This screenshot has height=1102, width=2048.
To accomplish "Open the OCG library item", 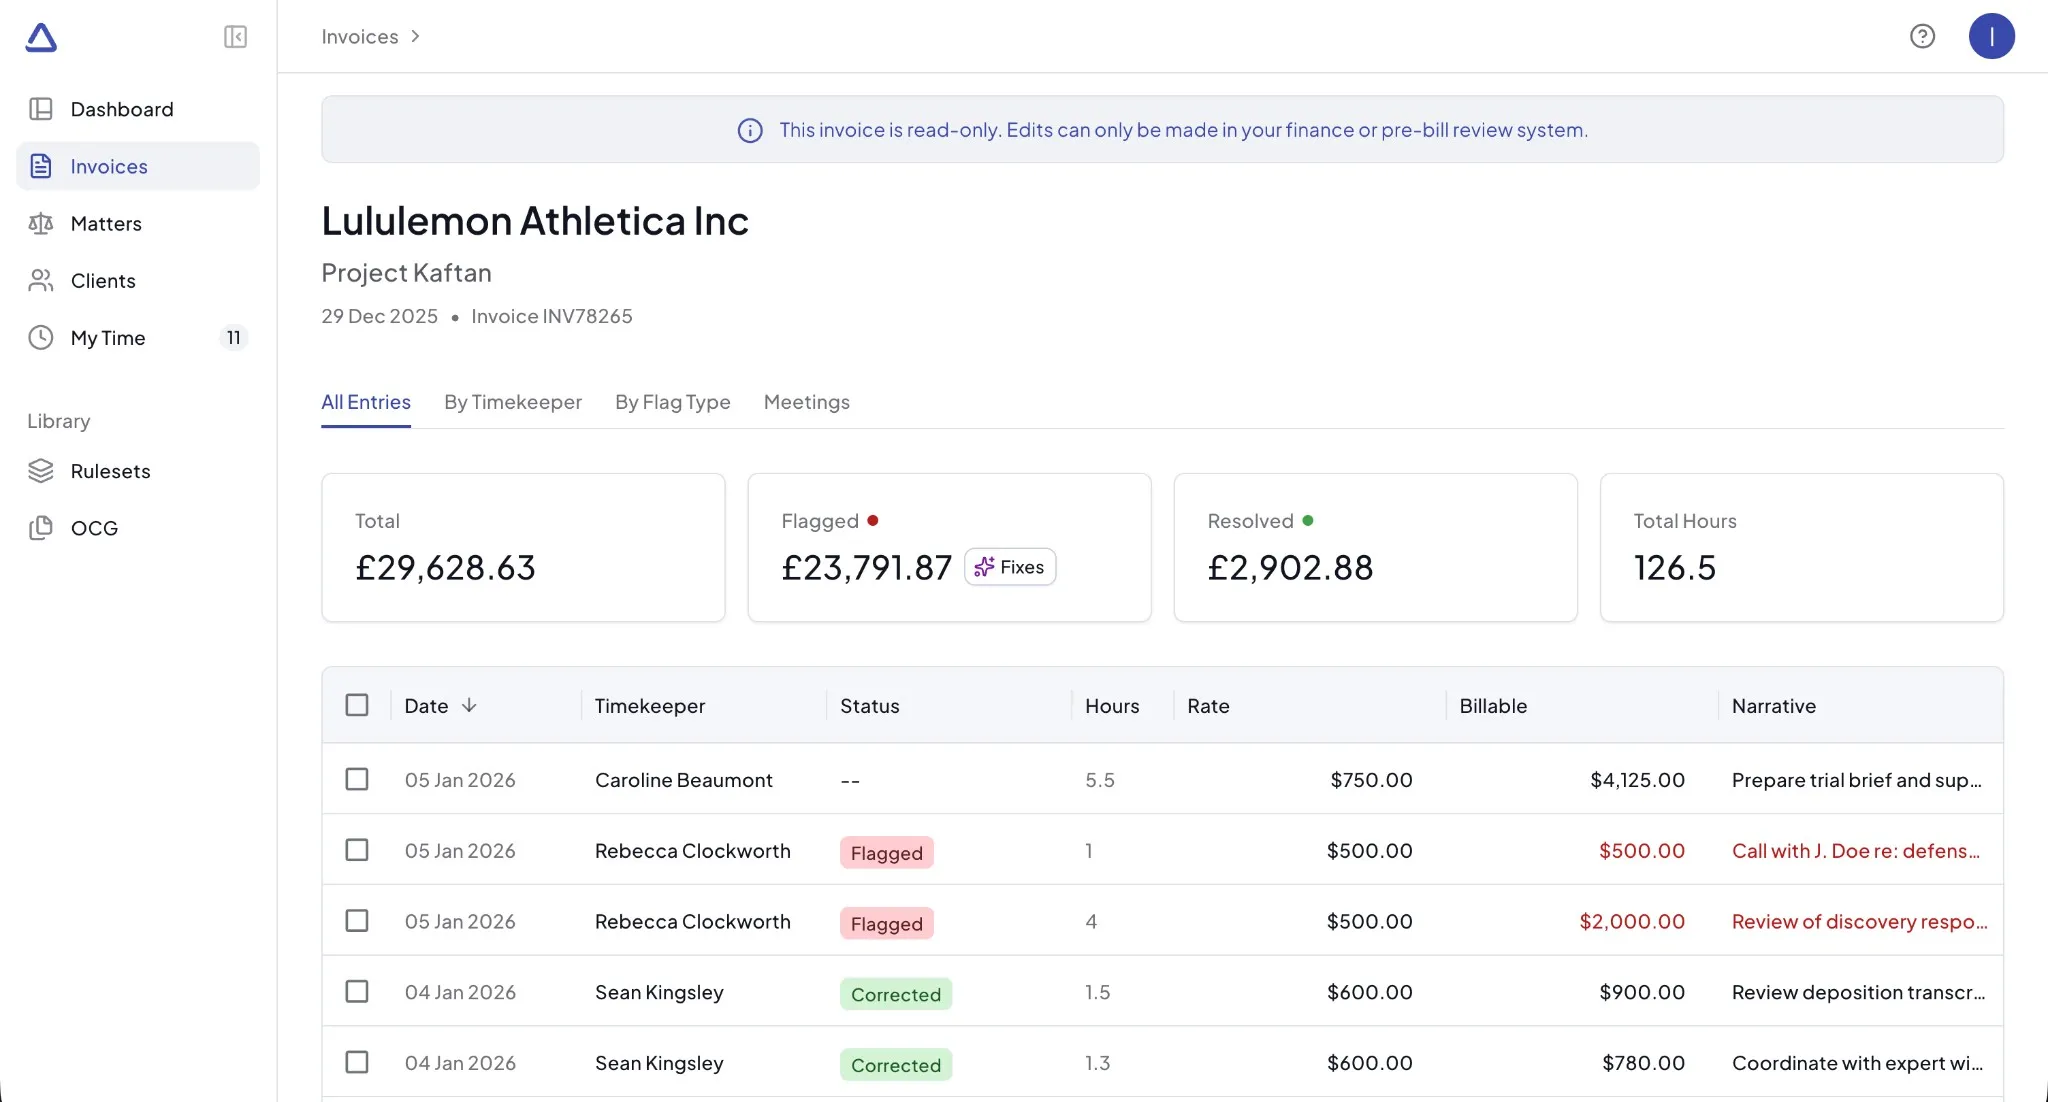I will (95, 527).
